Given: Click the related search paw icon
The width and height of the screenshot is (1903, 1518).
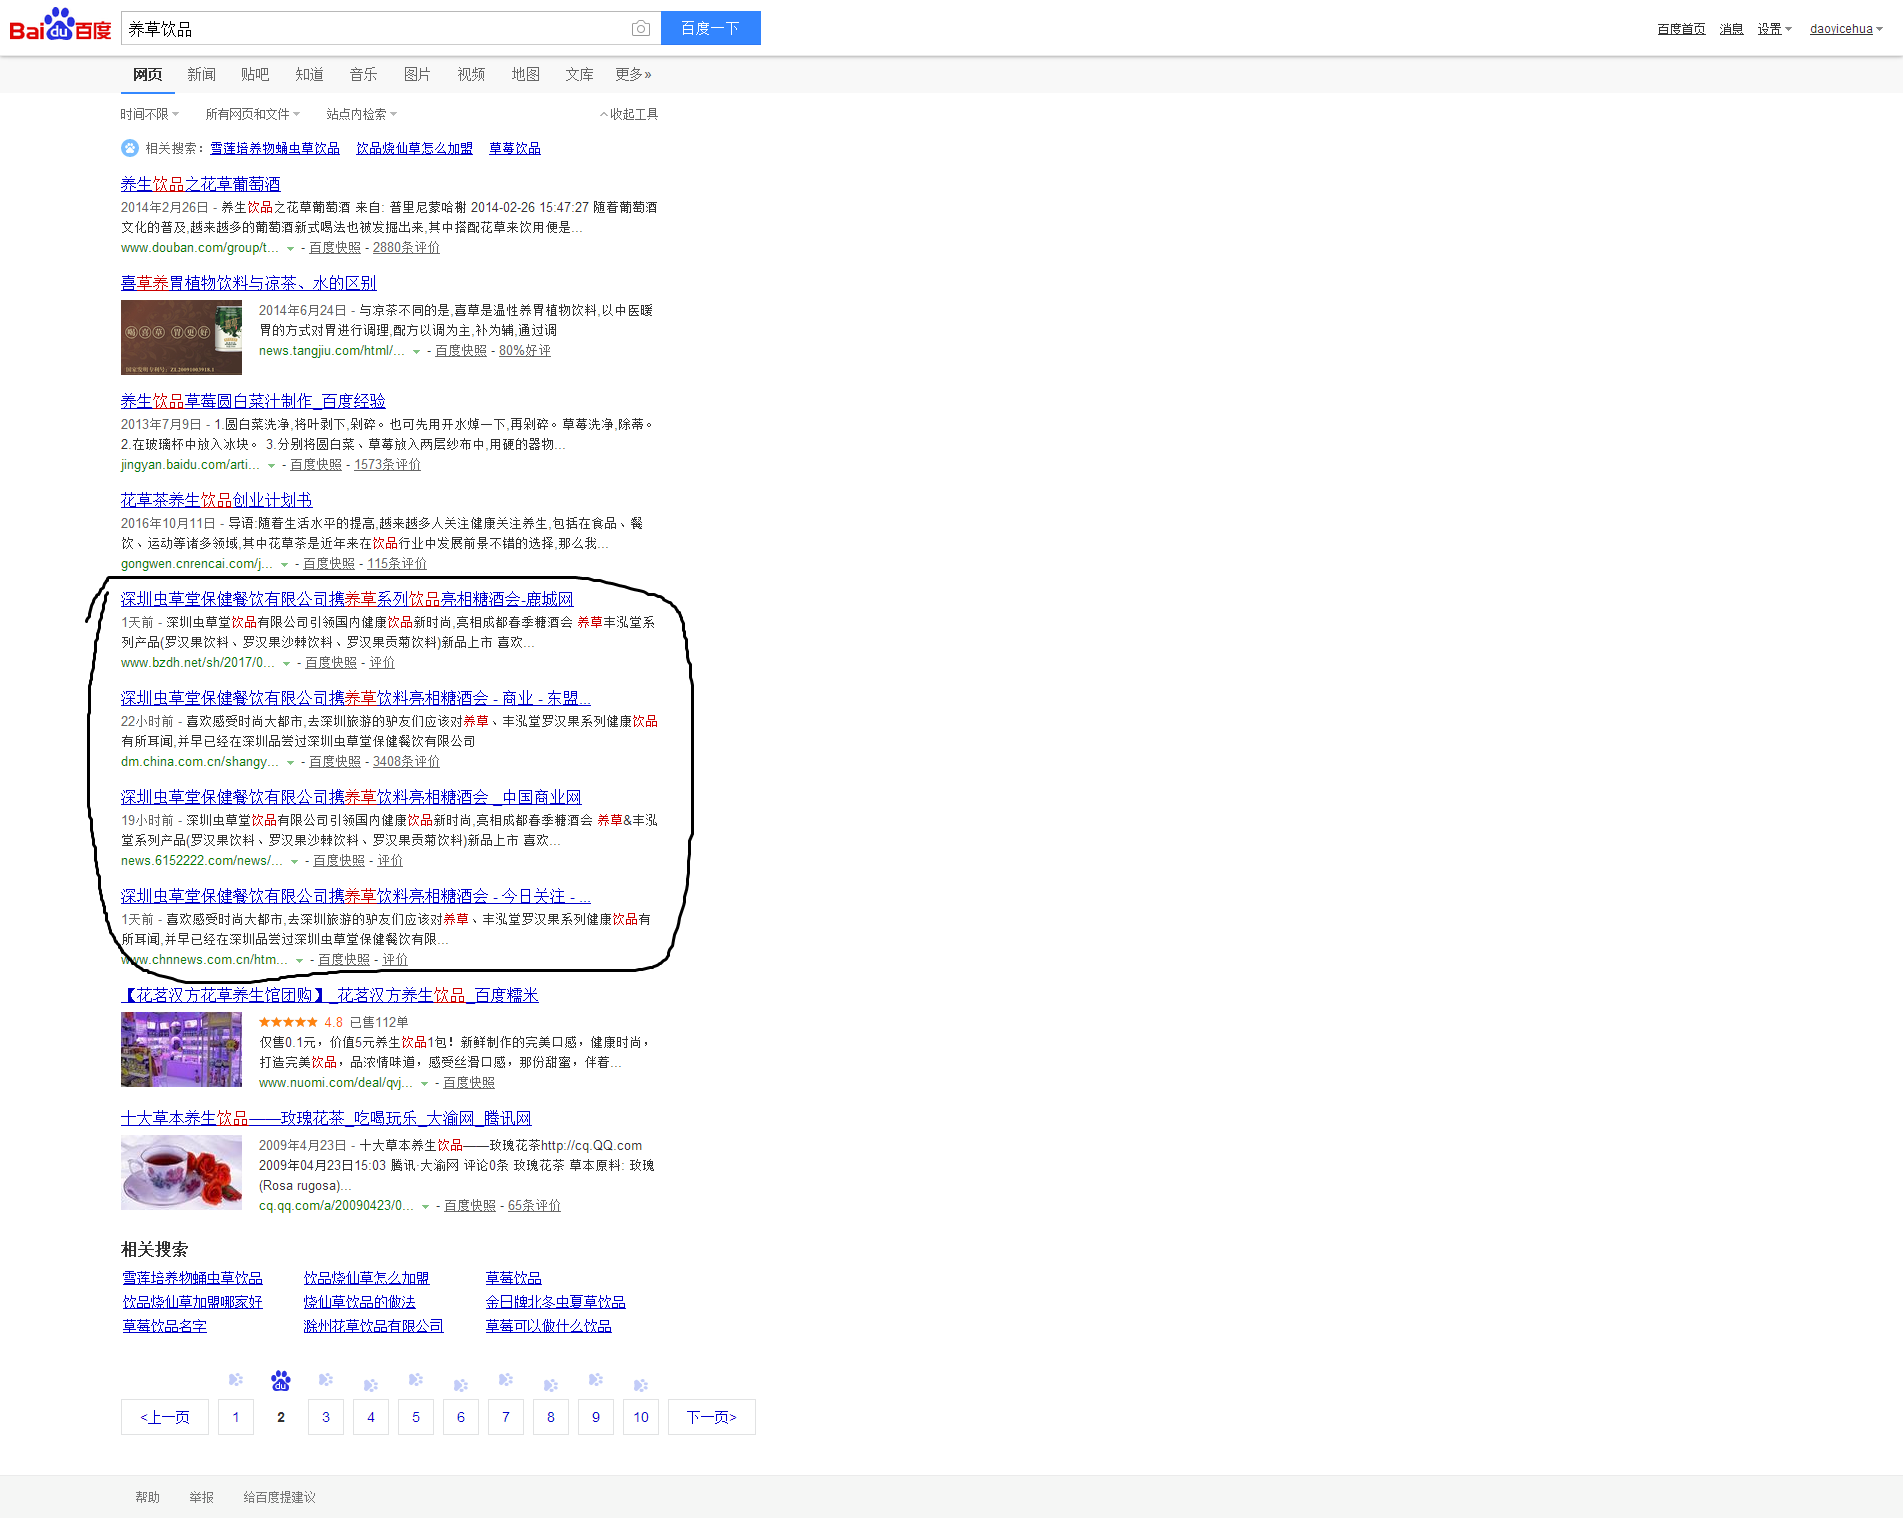Looking at the screenshot, I should point(130,148).
